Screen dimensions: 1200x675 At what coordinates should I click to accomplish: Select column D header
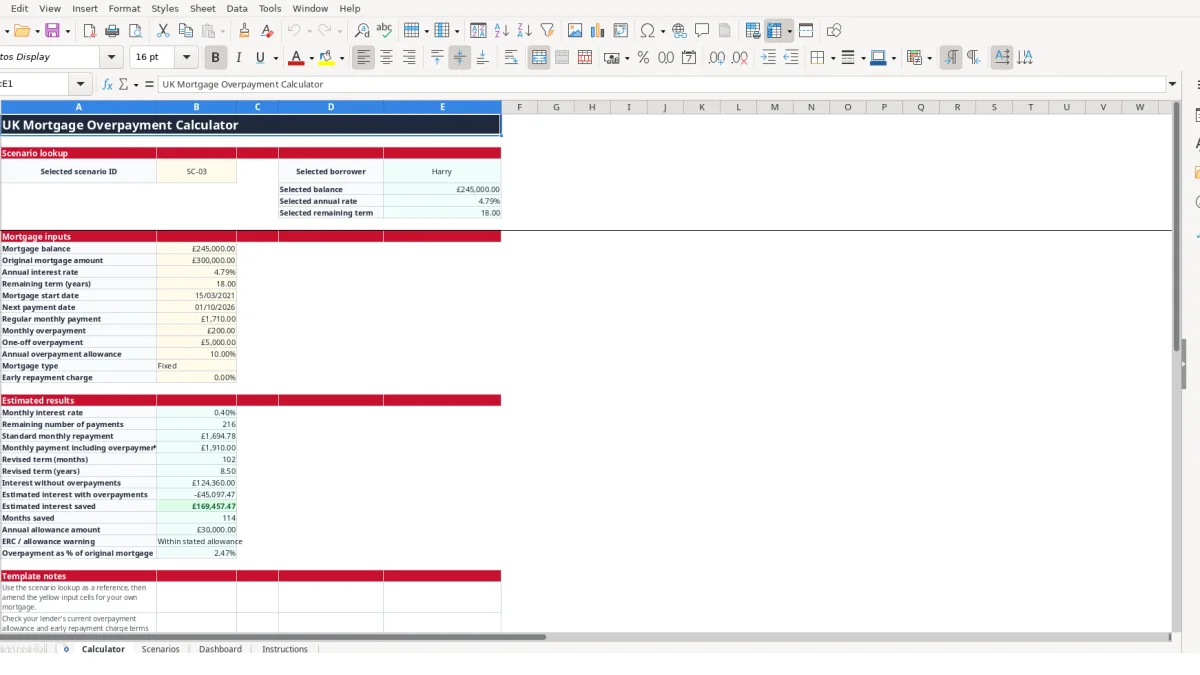point(331,107)
